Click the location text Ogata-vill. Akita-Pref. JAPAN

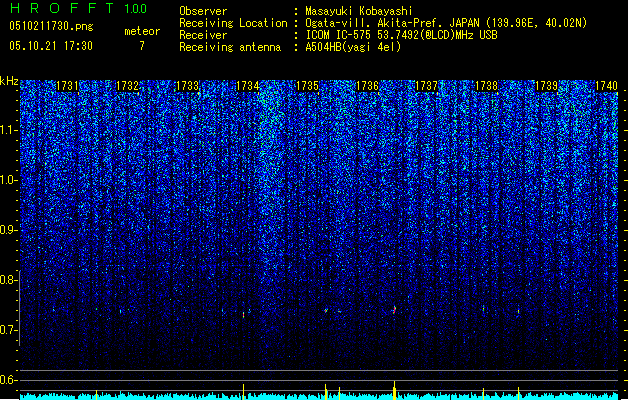(392, 23)
